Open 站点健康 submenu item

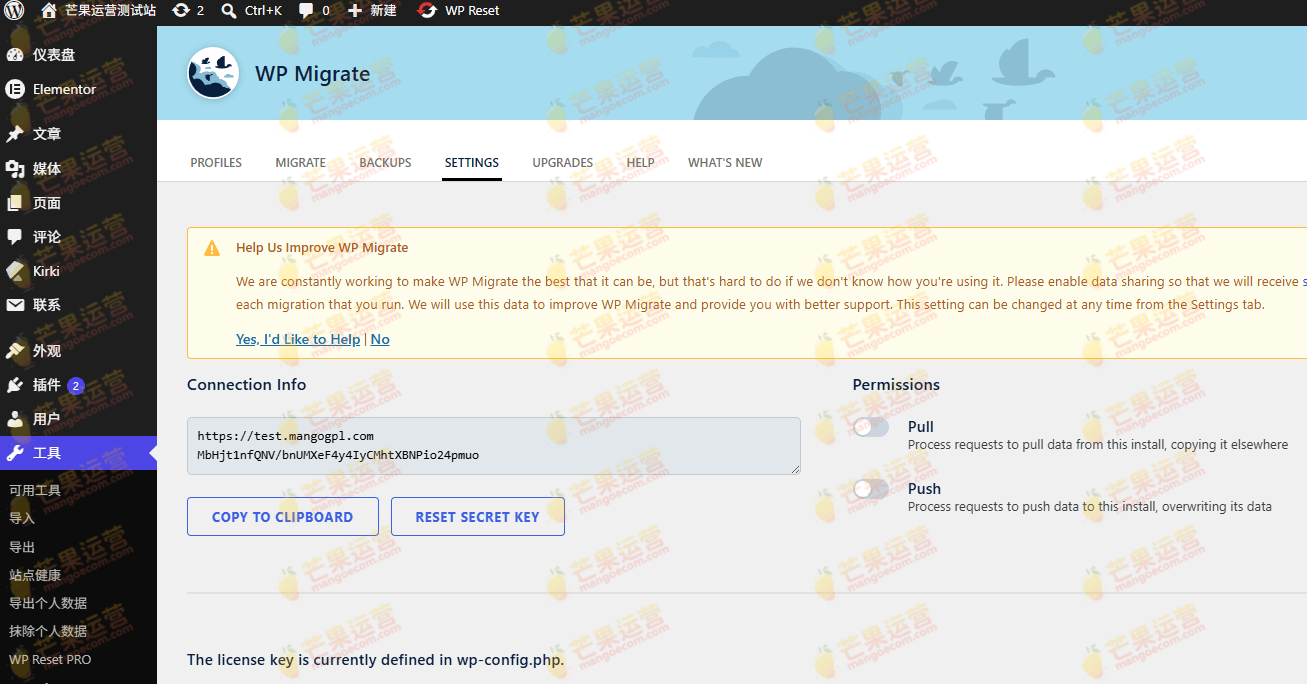click(35, 575)
